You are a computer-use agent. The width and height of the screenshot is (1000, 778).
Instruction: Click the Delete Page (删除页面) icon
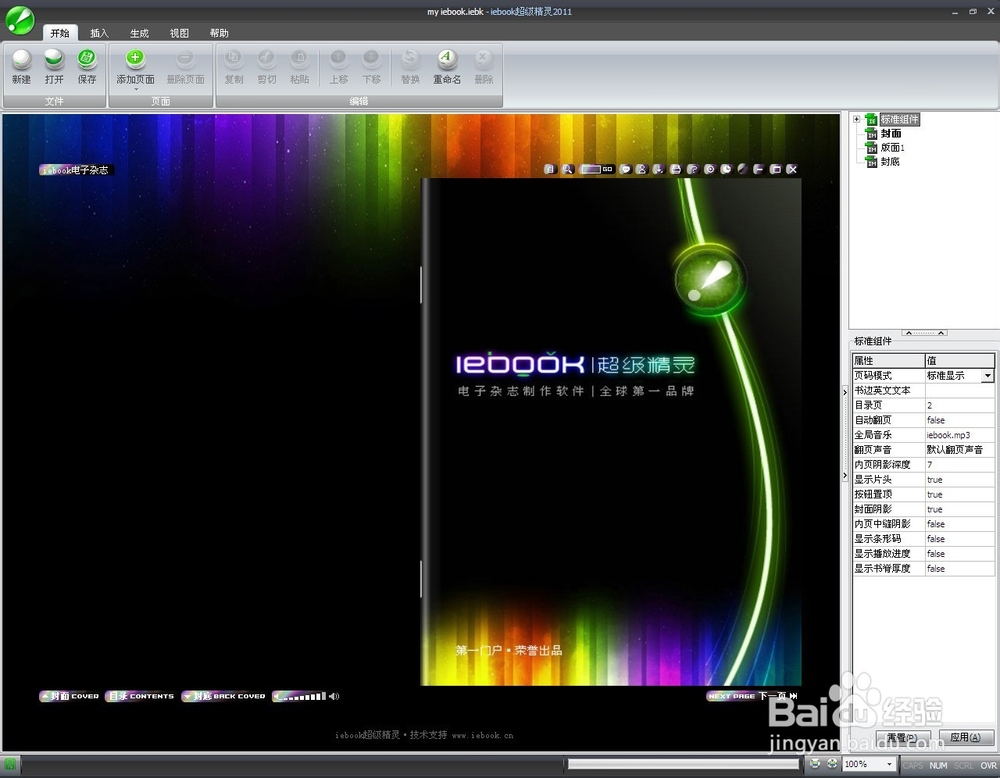tap(186, 60)
